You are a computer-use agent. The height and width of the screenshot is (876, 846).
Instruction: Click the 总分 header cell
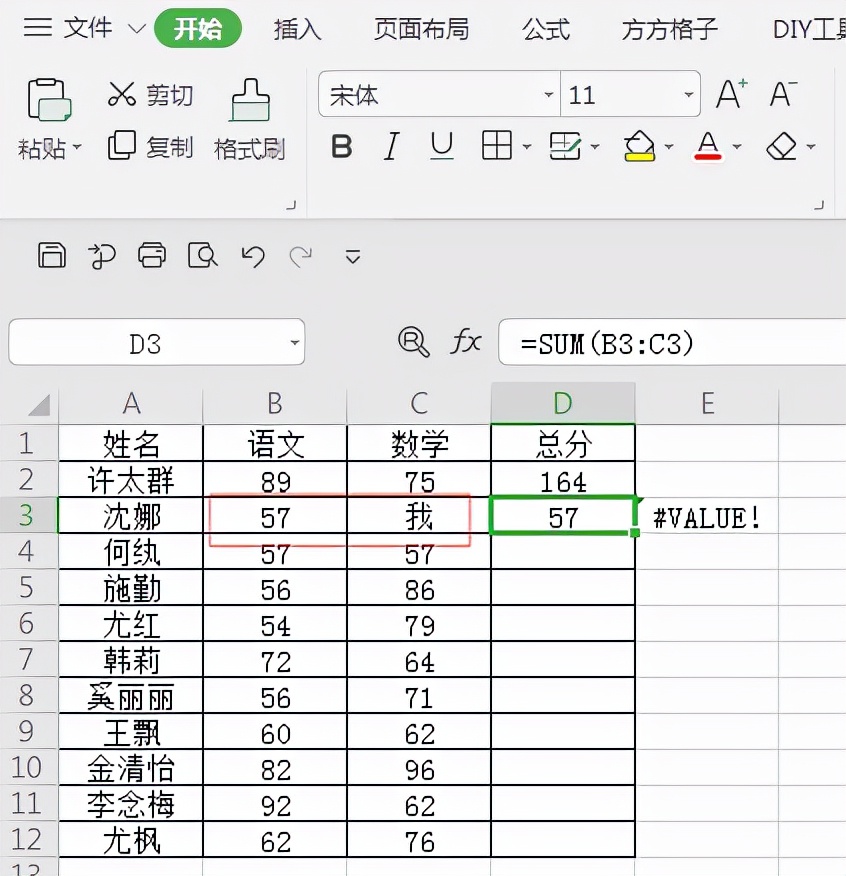(x=563, y=444)
